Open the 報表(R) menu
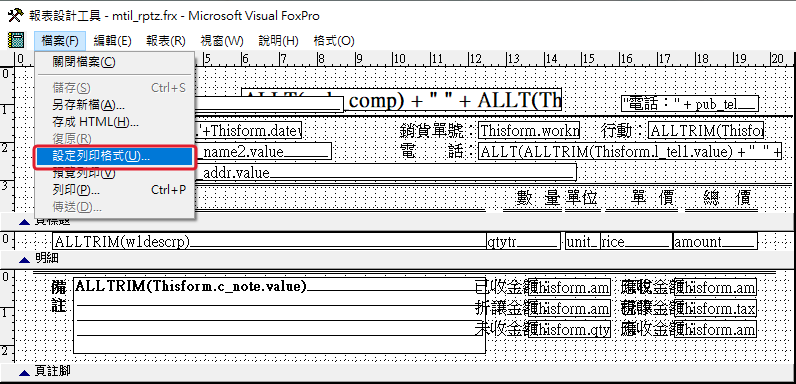Image resolution: width=796 pixels, height=384 pixels. pyautogui.click(x=166, y=41)
